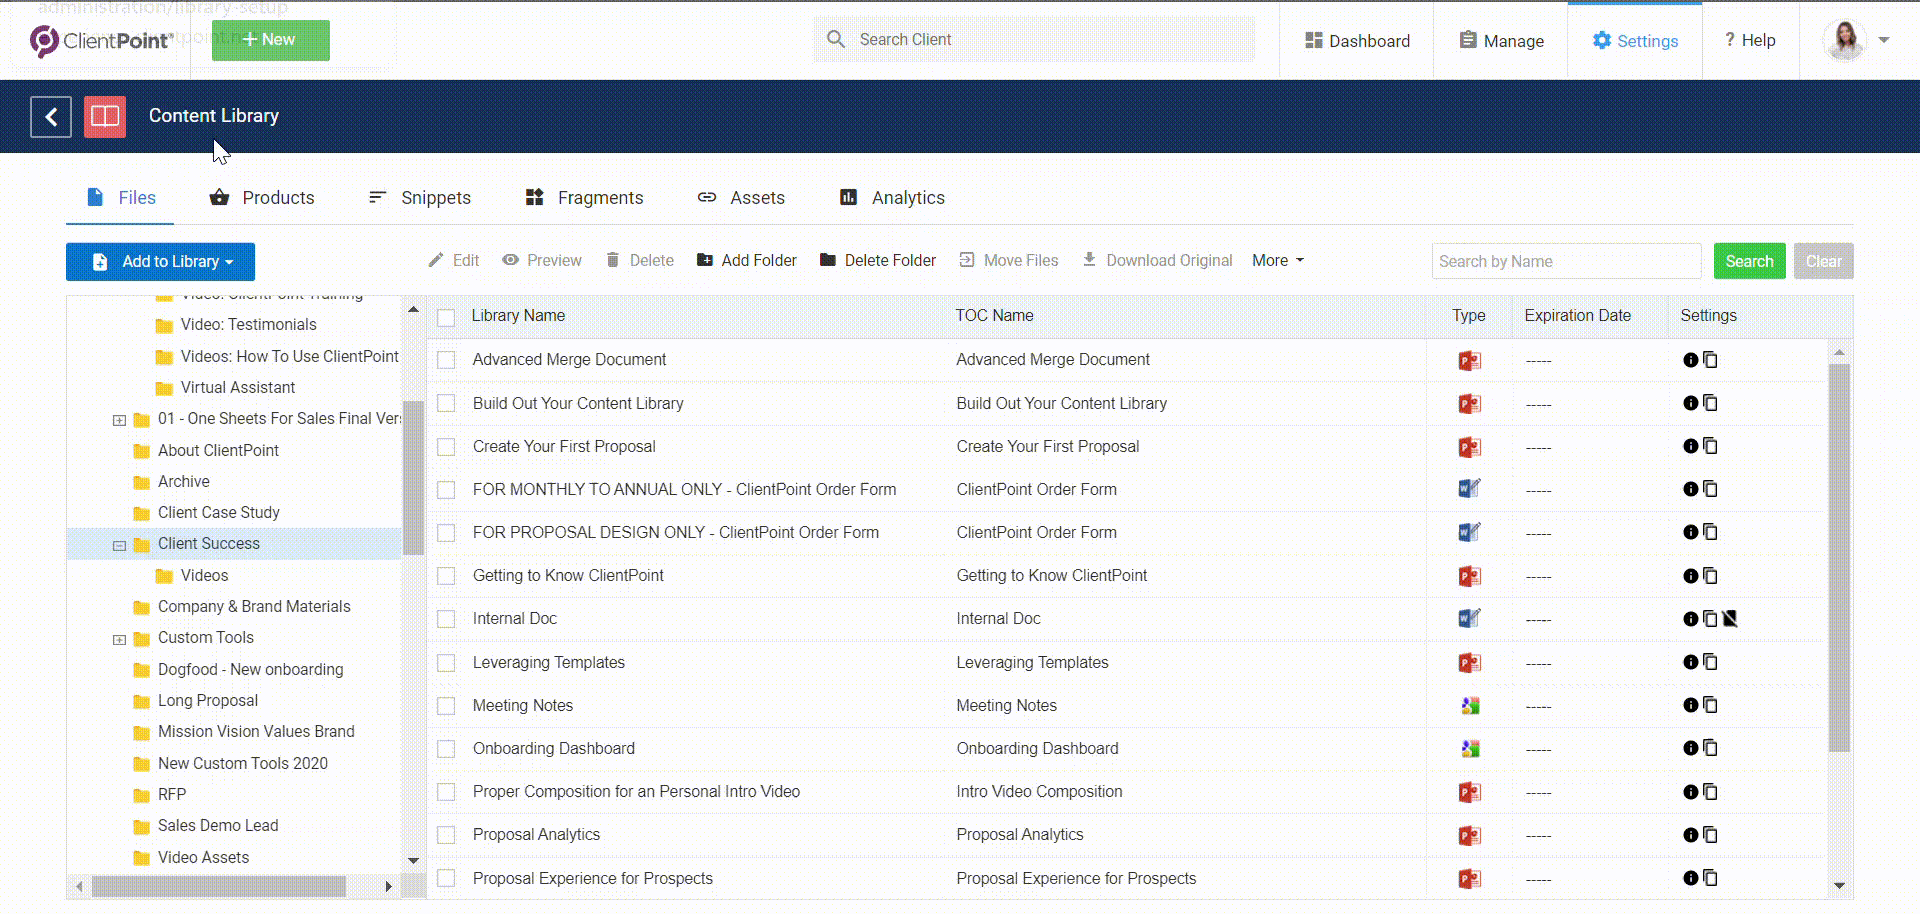The image size is (1920, 914).
Task: Click the Search by Name field
Action: pos(1566,261)
